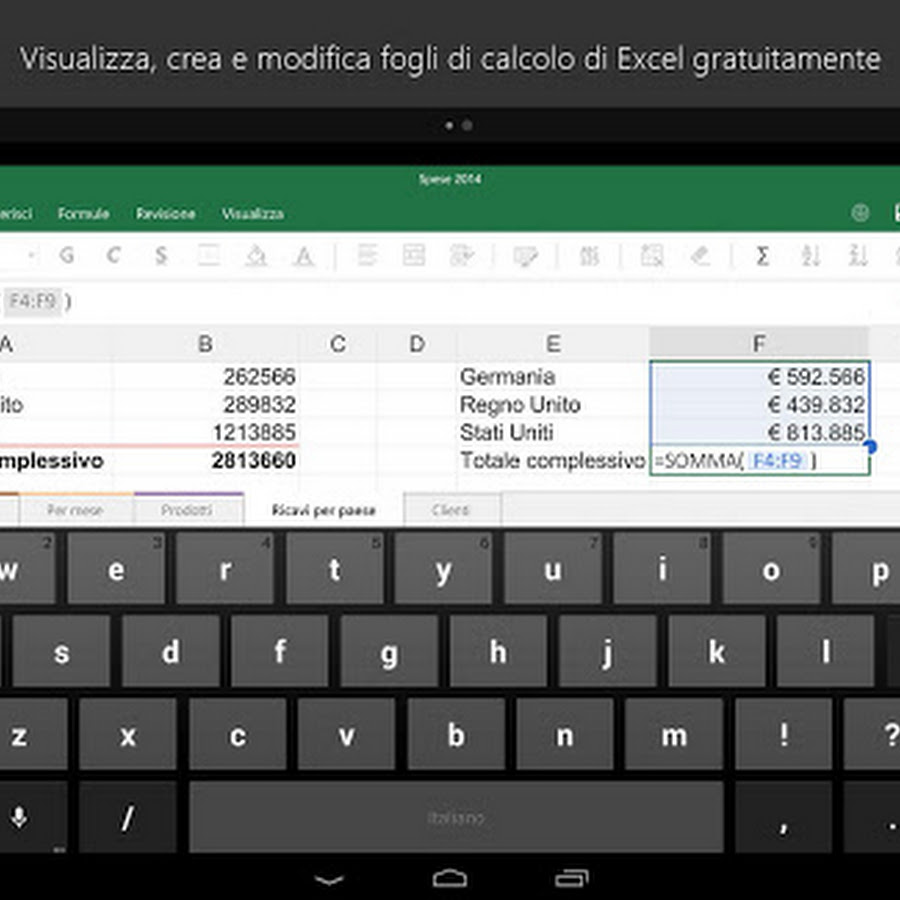
Task: Select column header C
Action: (x=338, y=344)
